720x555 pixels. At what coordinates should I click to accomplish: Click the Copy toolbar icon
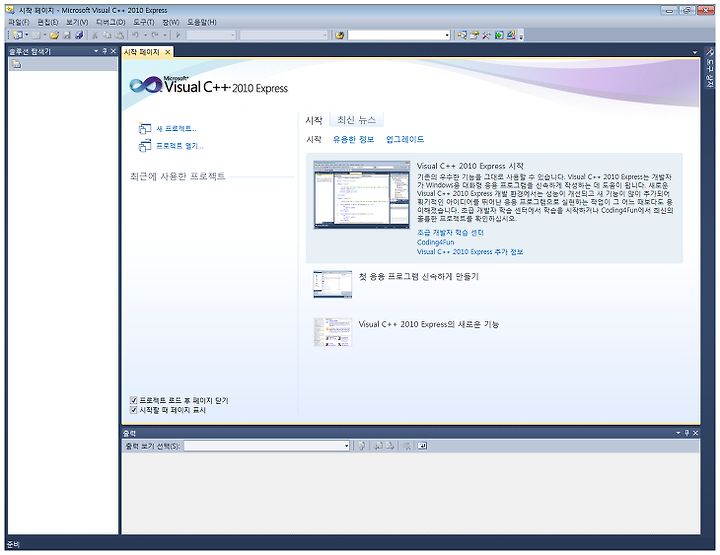tap(107, 35)
